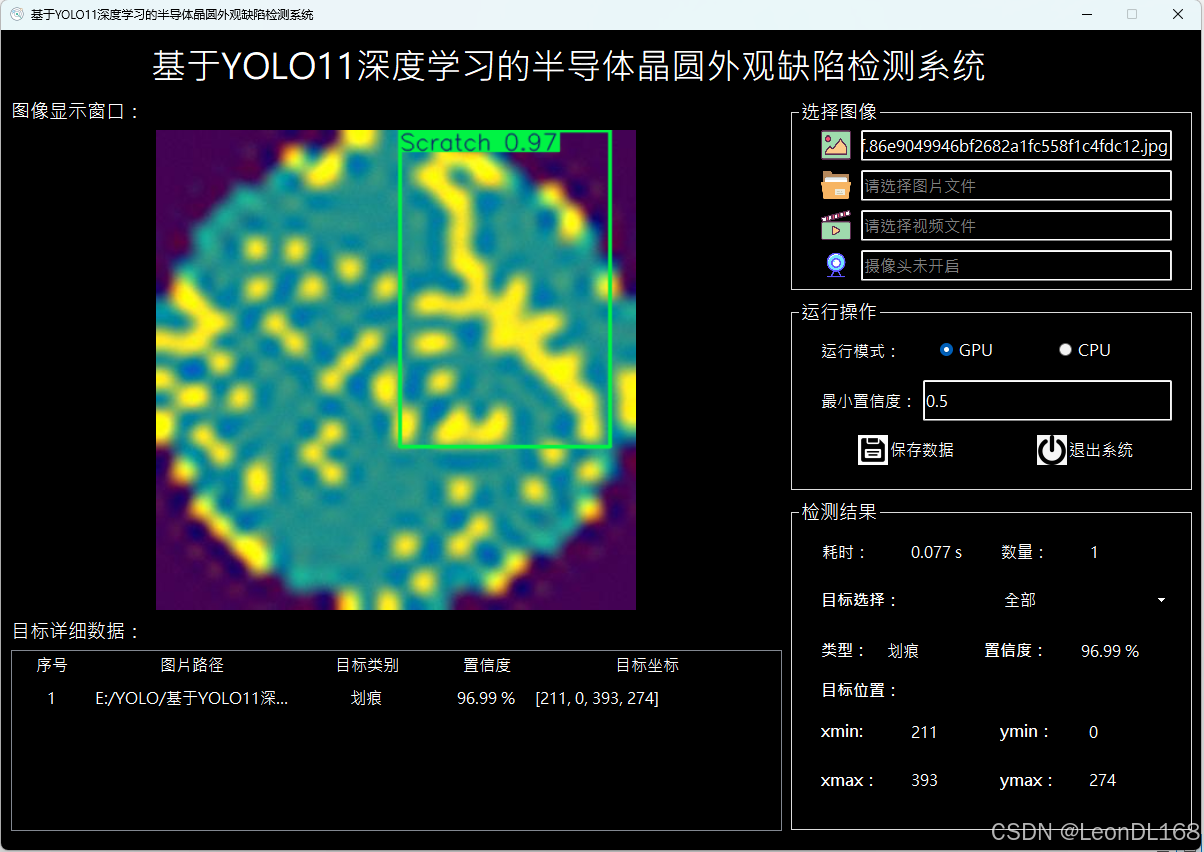
Task: Click the folder icon to choose image folder
Action: [836, 185]
